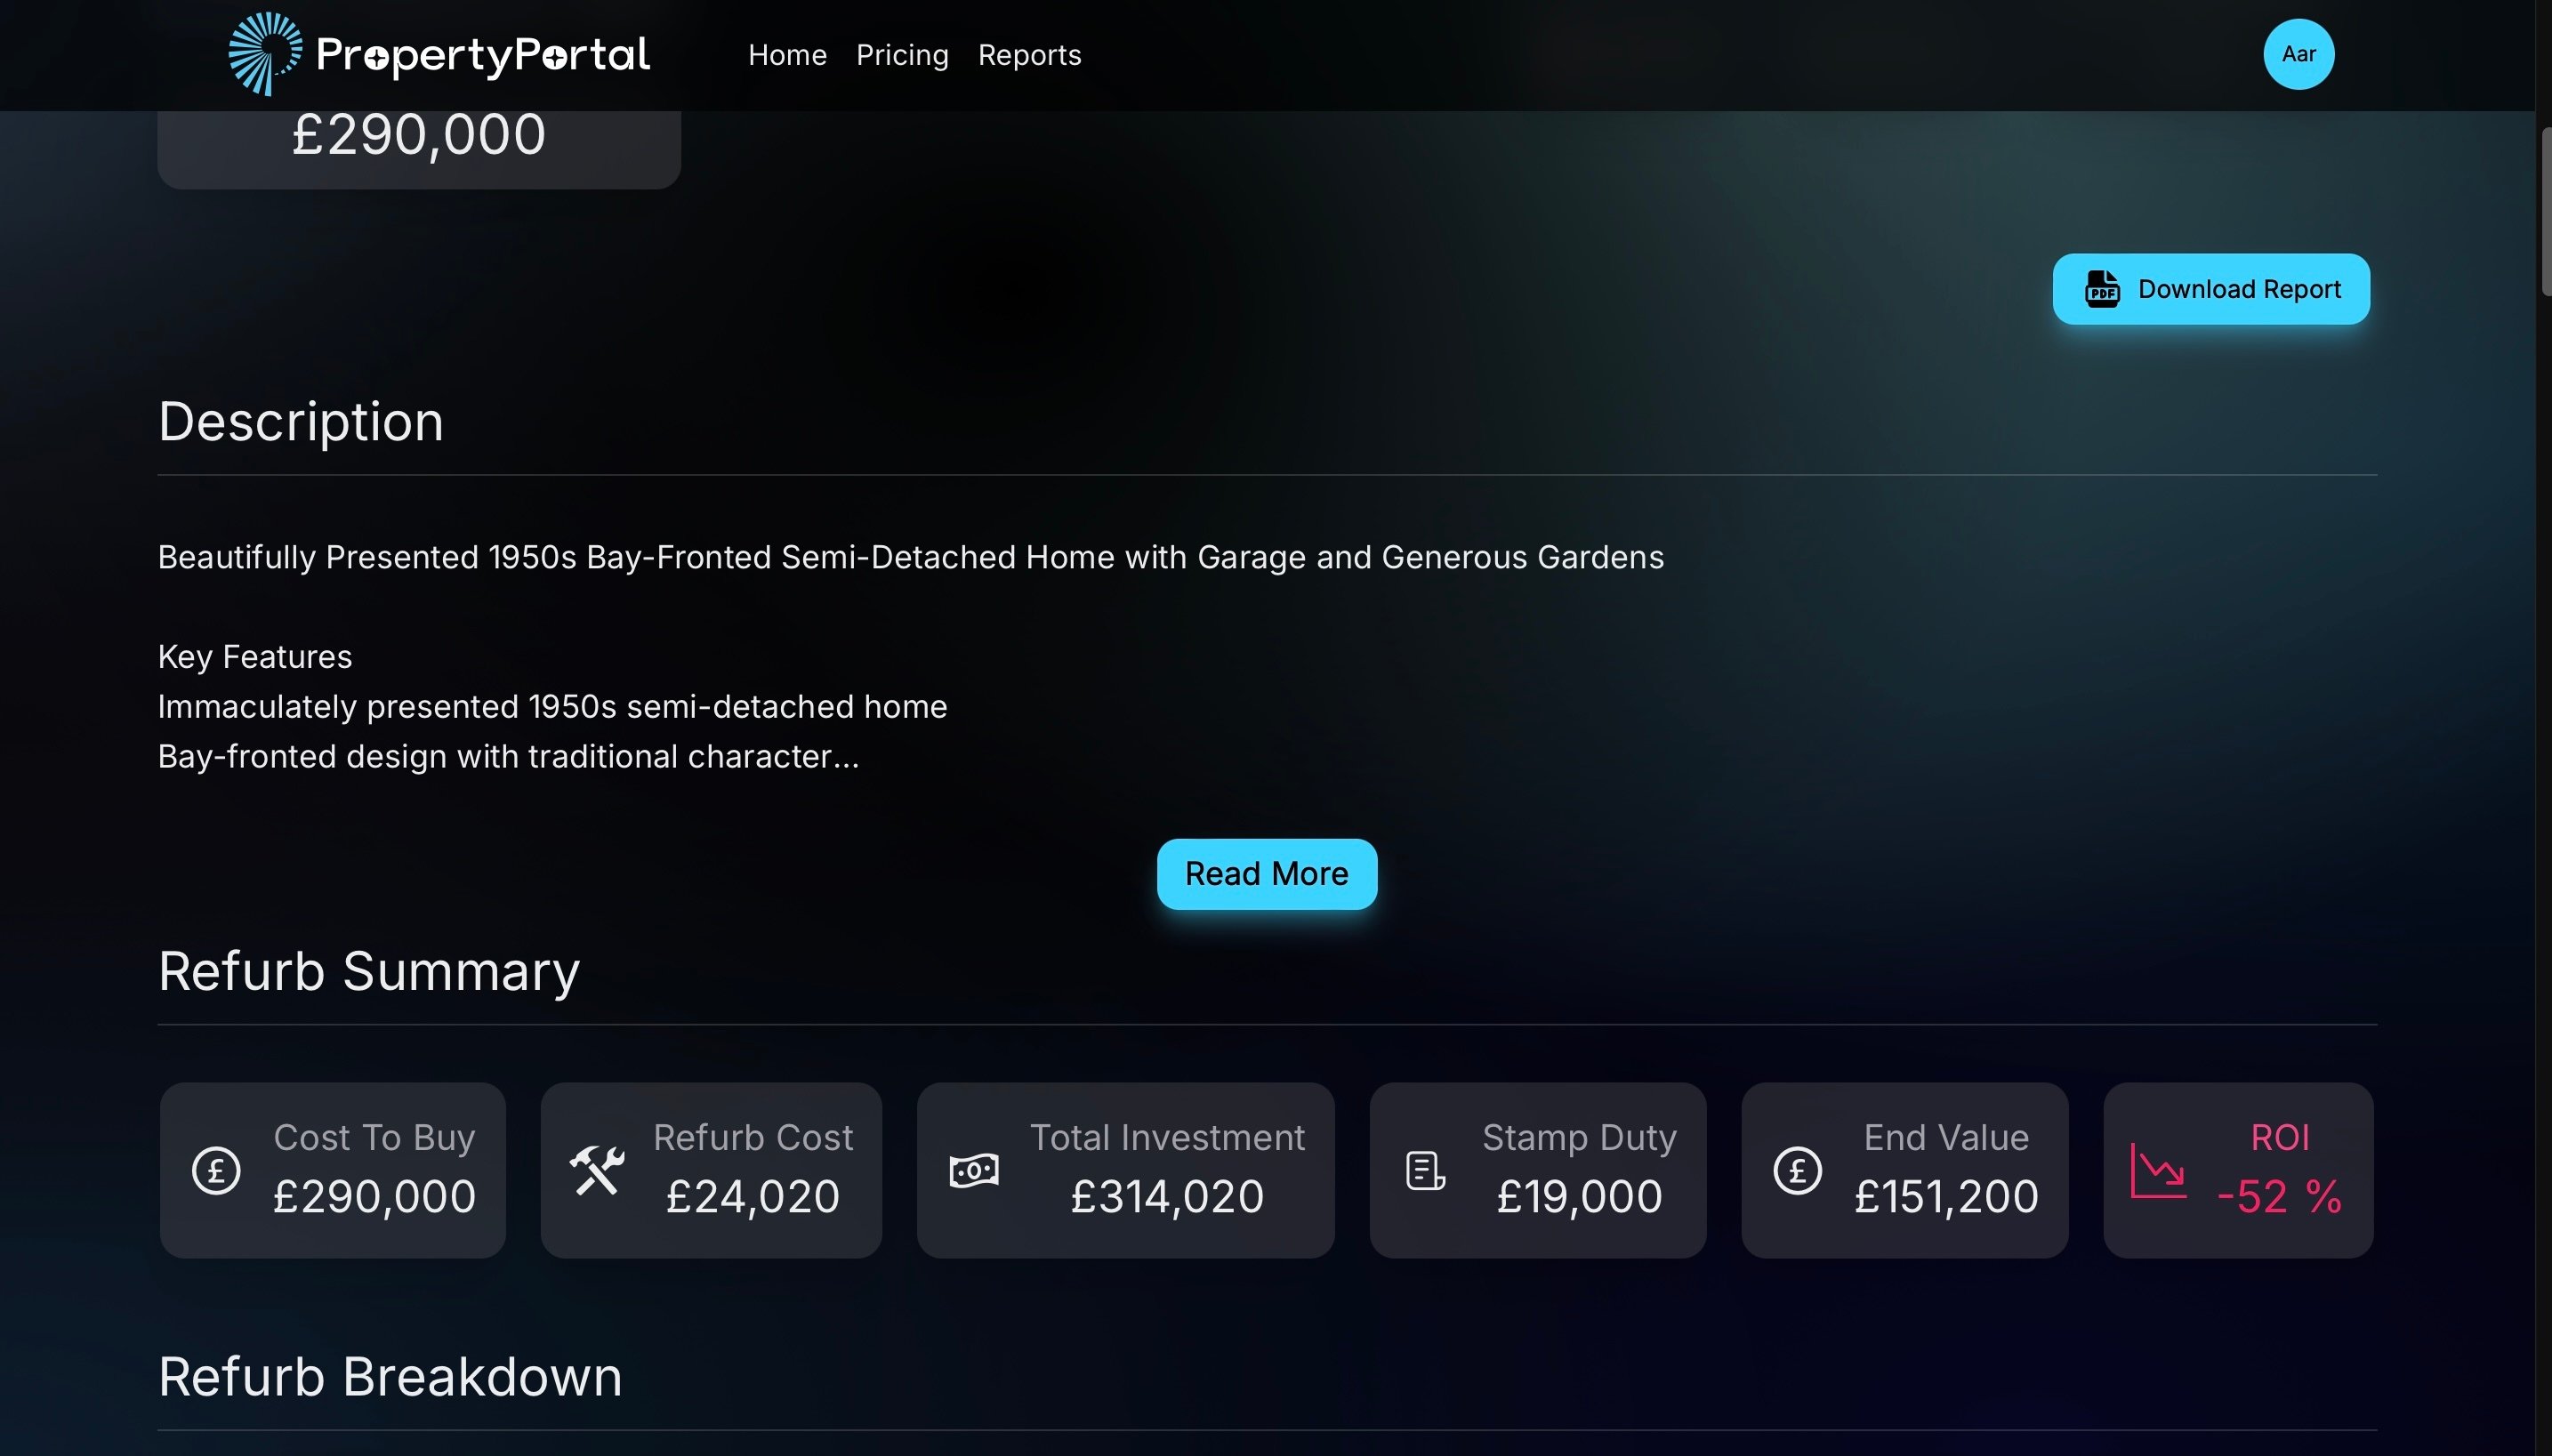Click the document icon next to Stamp Duty
Screen dimensions: 2552x1456
click(x=1425, y=1171)
